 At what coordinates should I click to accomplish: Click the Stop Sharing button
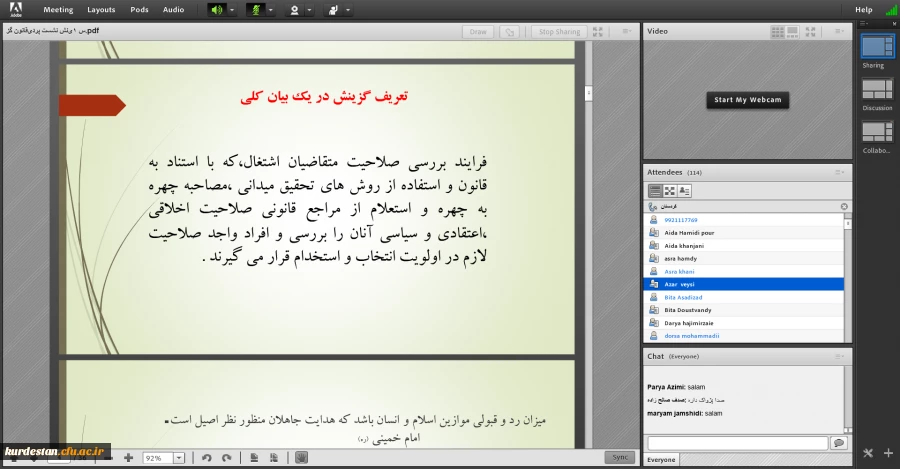click(559, 32)
